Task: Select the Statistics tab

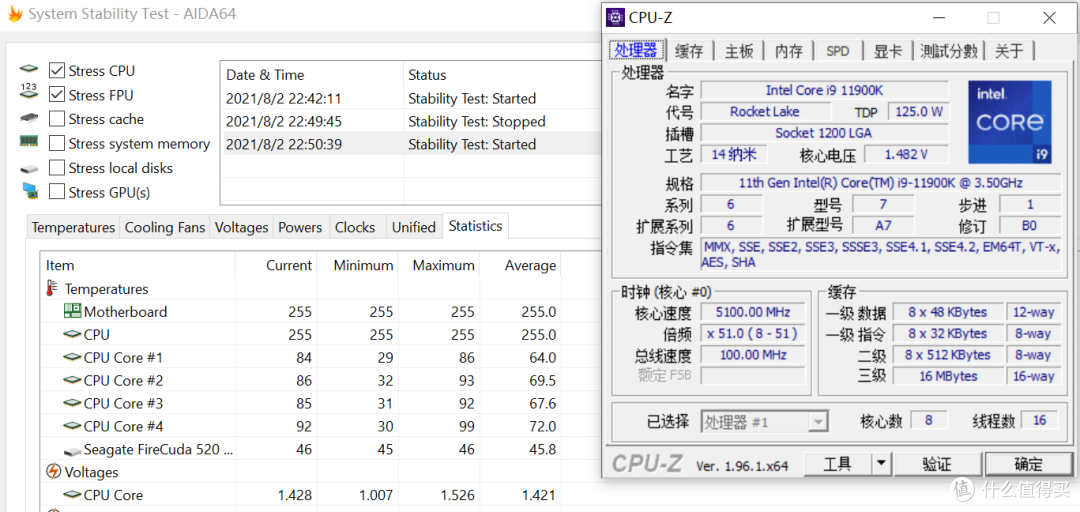Action: (x=475, y=225)
